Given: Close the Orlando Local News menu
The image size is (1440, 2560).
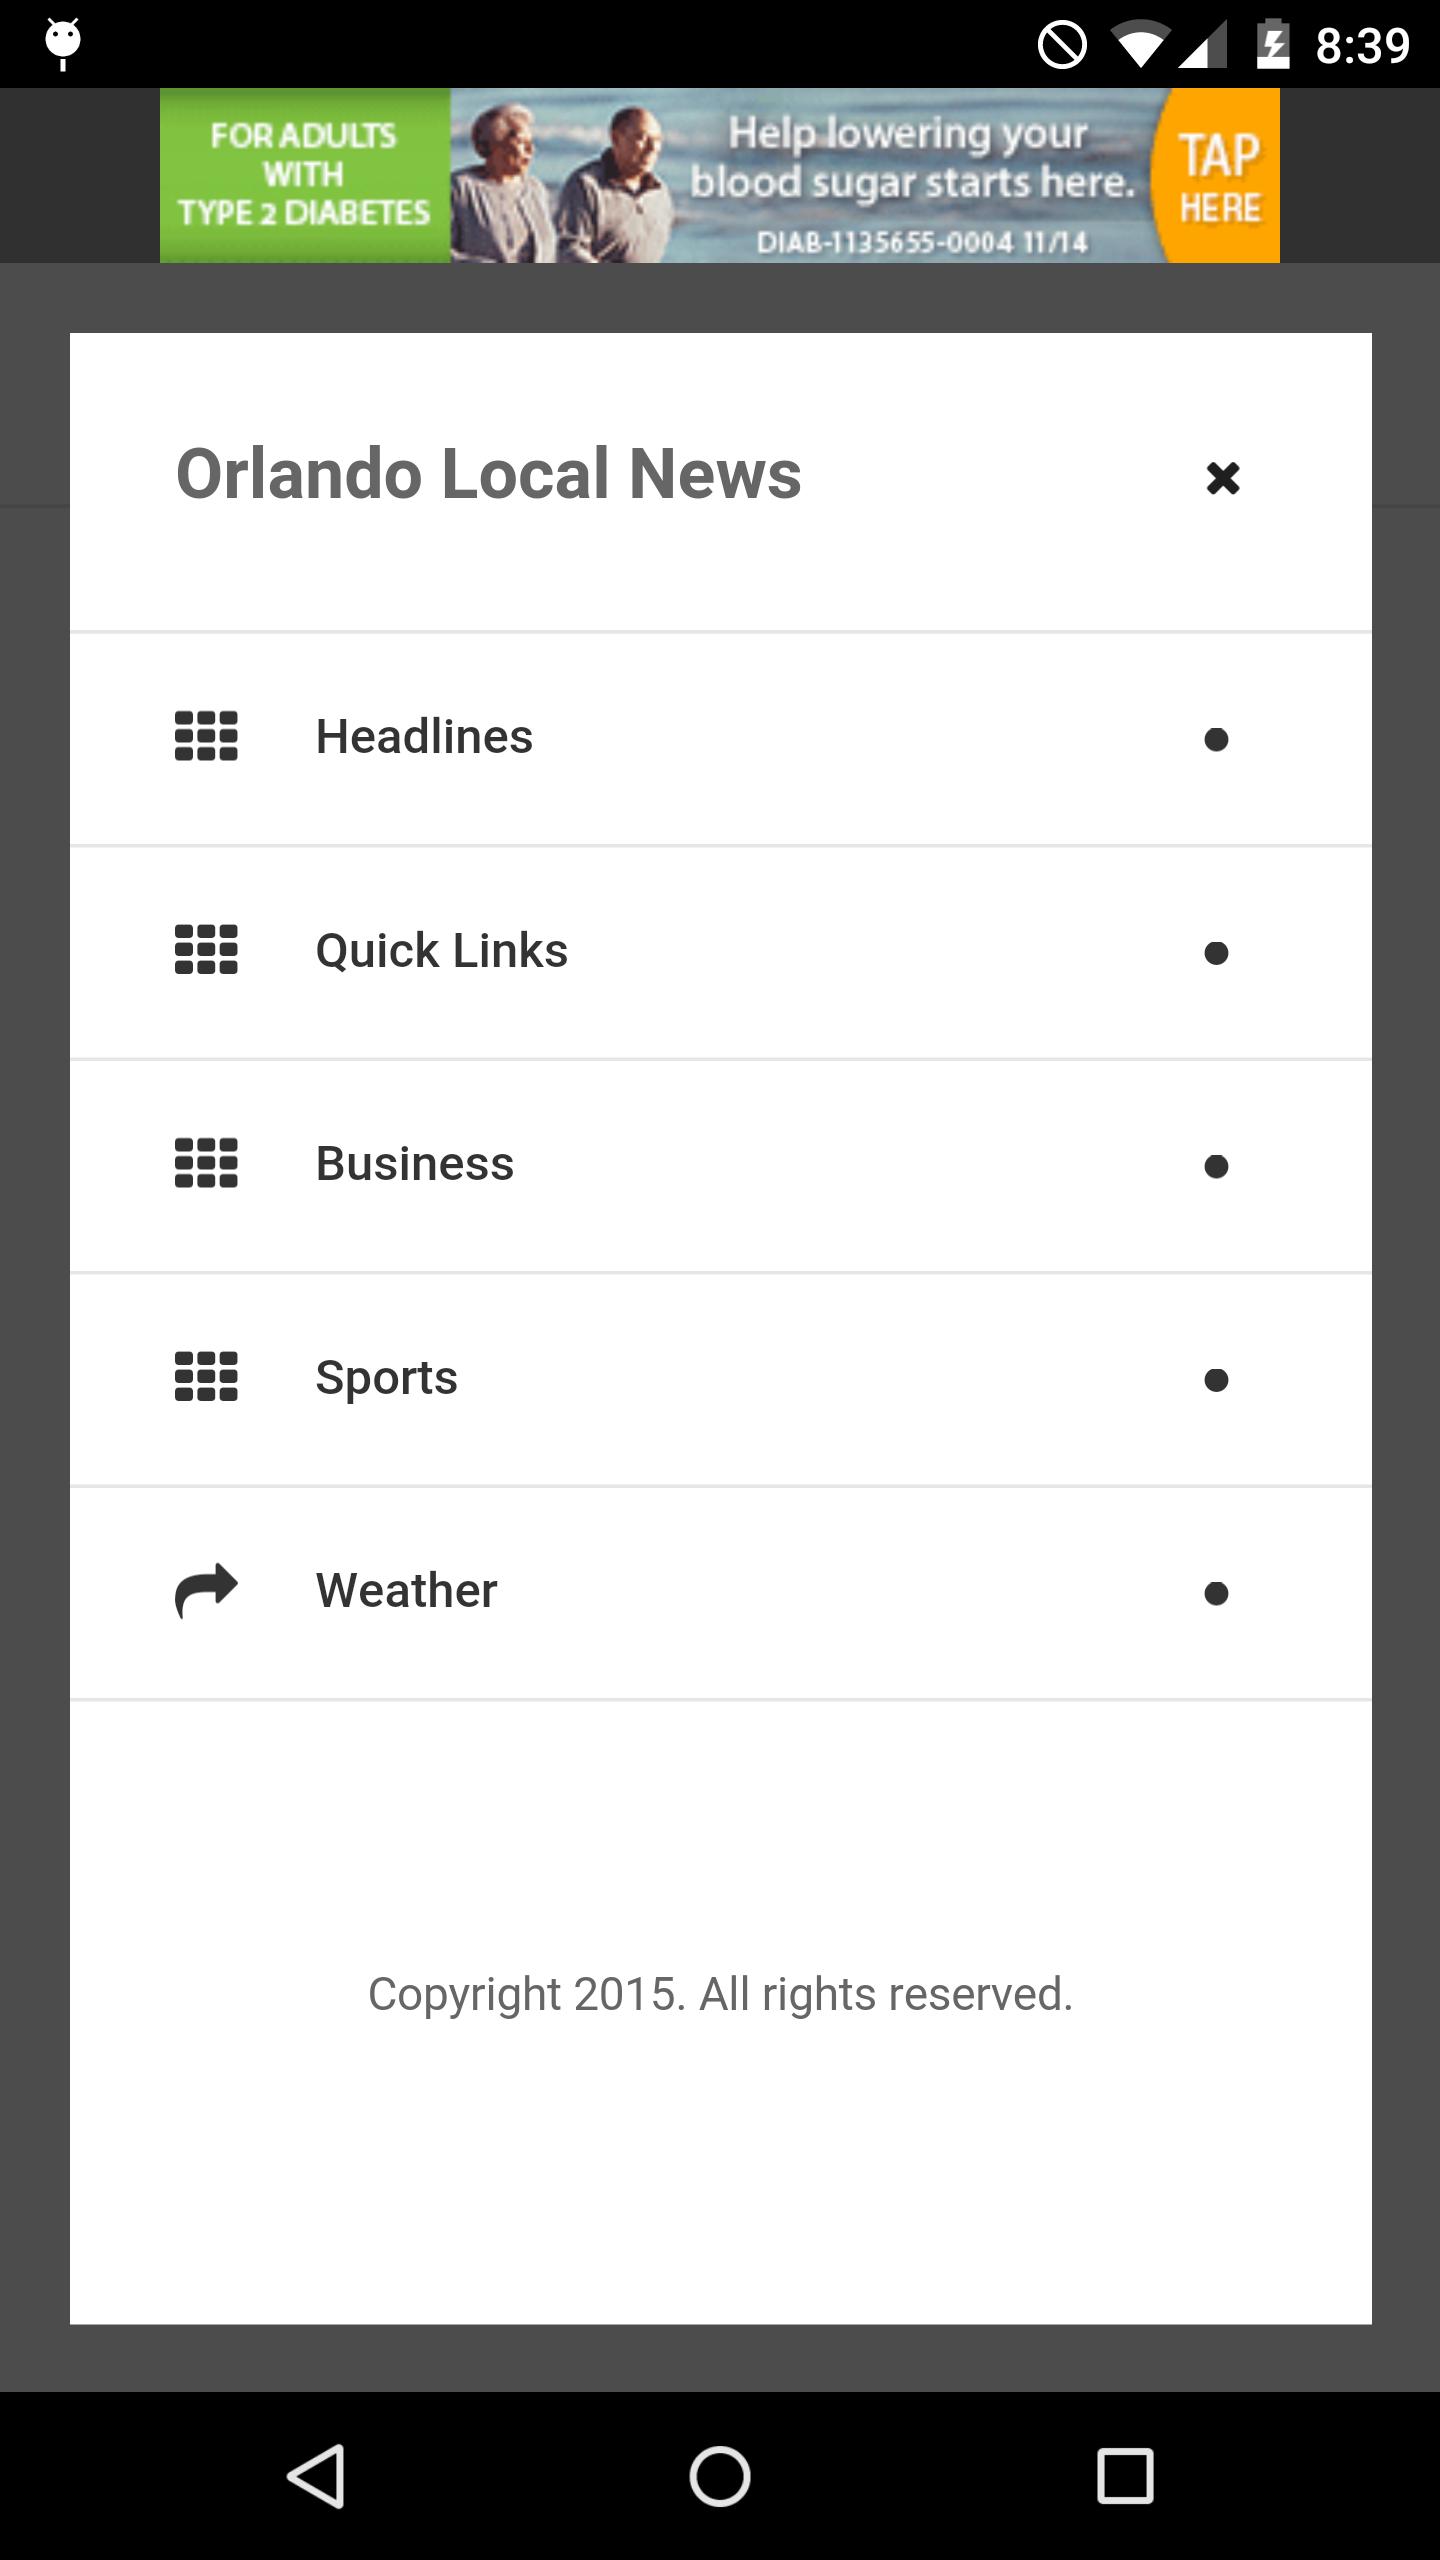Looking at the screenshot, I should tap(1222, 478).
